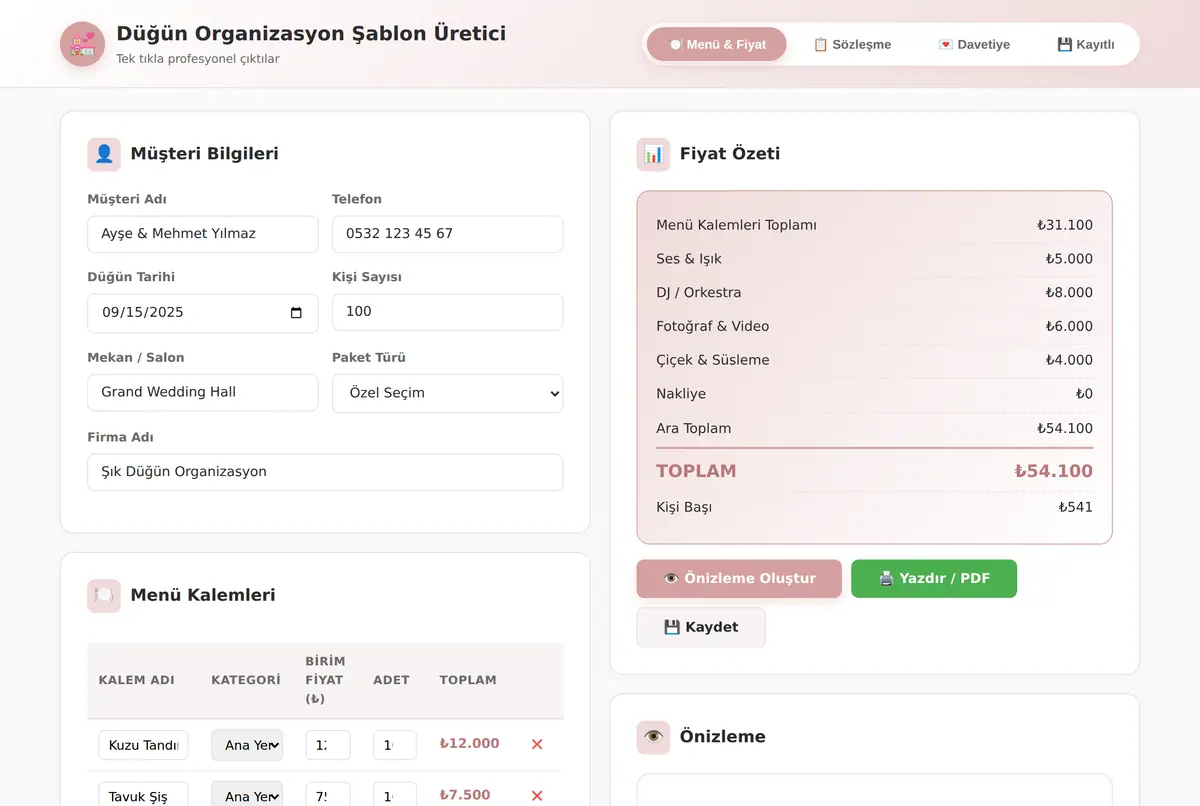Edit the Kuzu Tandır item name field
The image size is (1200, 806).
click(143, 745)
